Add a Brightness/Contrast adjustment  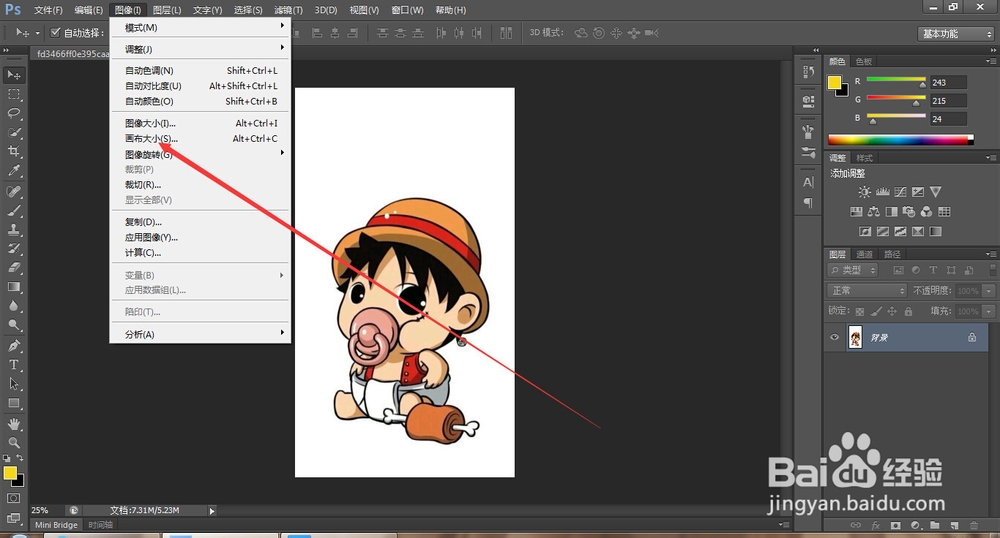[864, 192]
